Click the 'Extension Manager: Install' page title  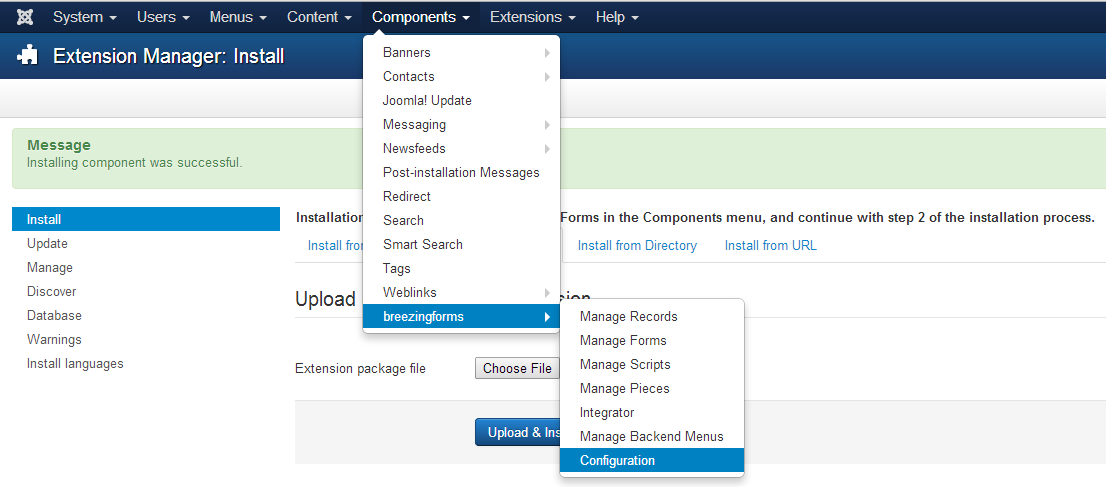click(x=169, y=56)
